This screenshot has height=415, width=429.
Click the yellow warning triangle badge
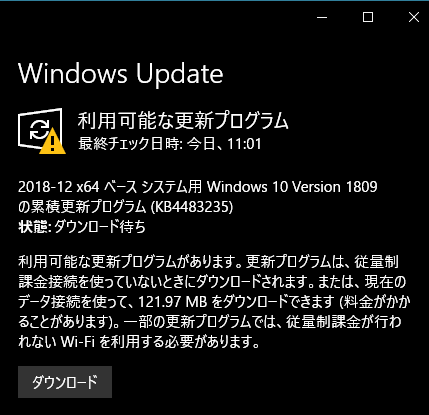tap(52, 141)
